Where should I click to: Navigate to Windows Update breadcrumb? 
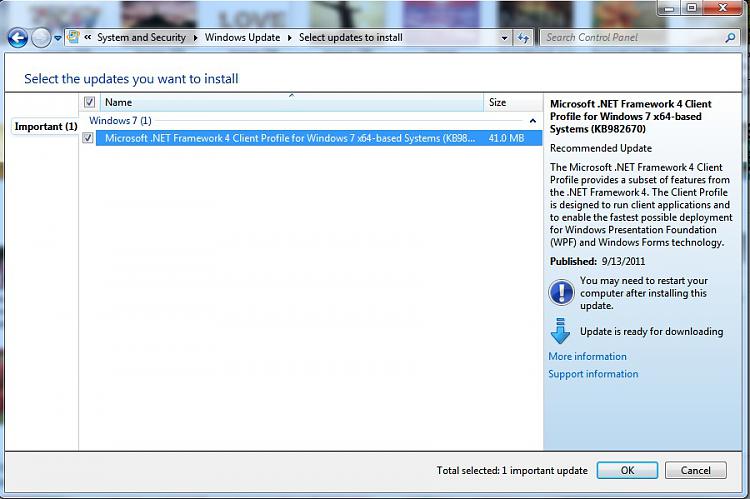[x=243, y=37]
